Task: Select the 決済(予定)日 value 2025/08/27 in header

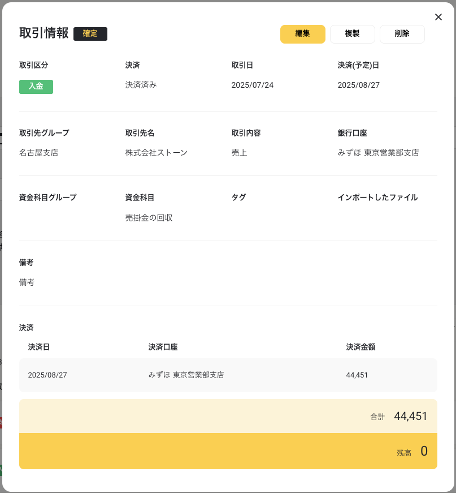Action: coord(358,85)
